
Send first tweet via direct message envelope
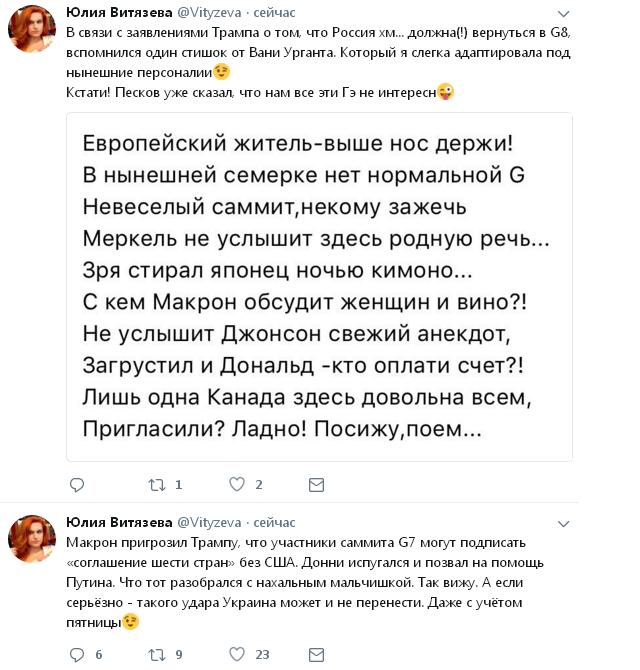click(x=316, y=485)
